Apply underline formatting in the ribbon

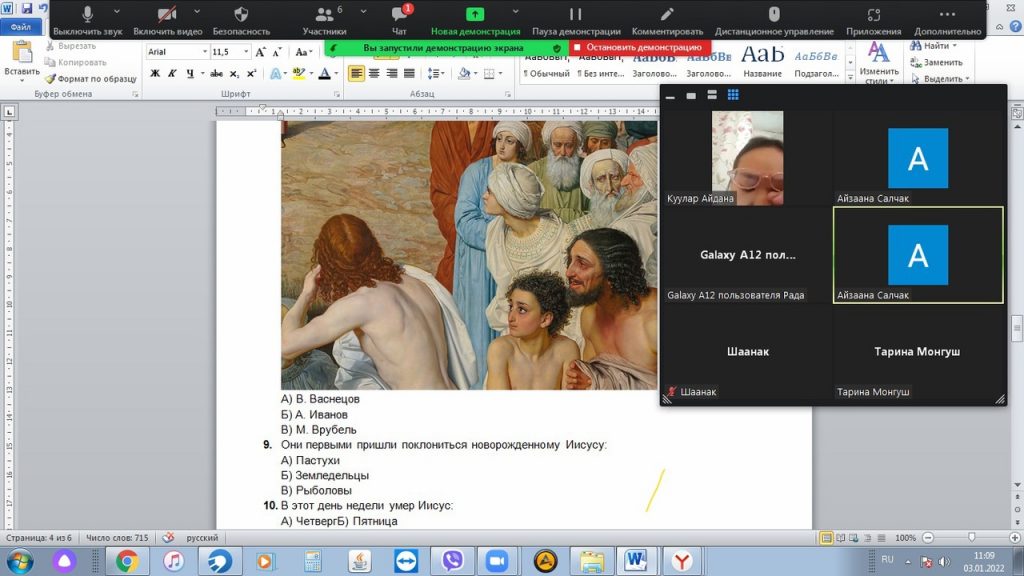190,73
